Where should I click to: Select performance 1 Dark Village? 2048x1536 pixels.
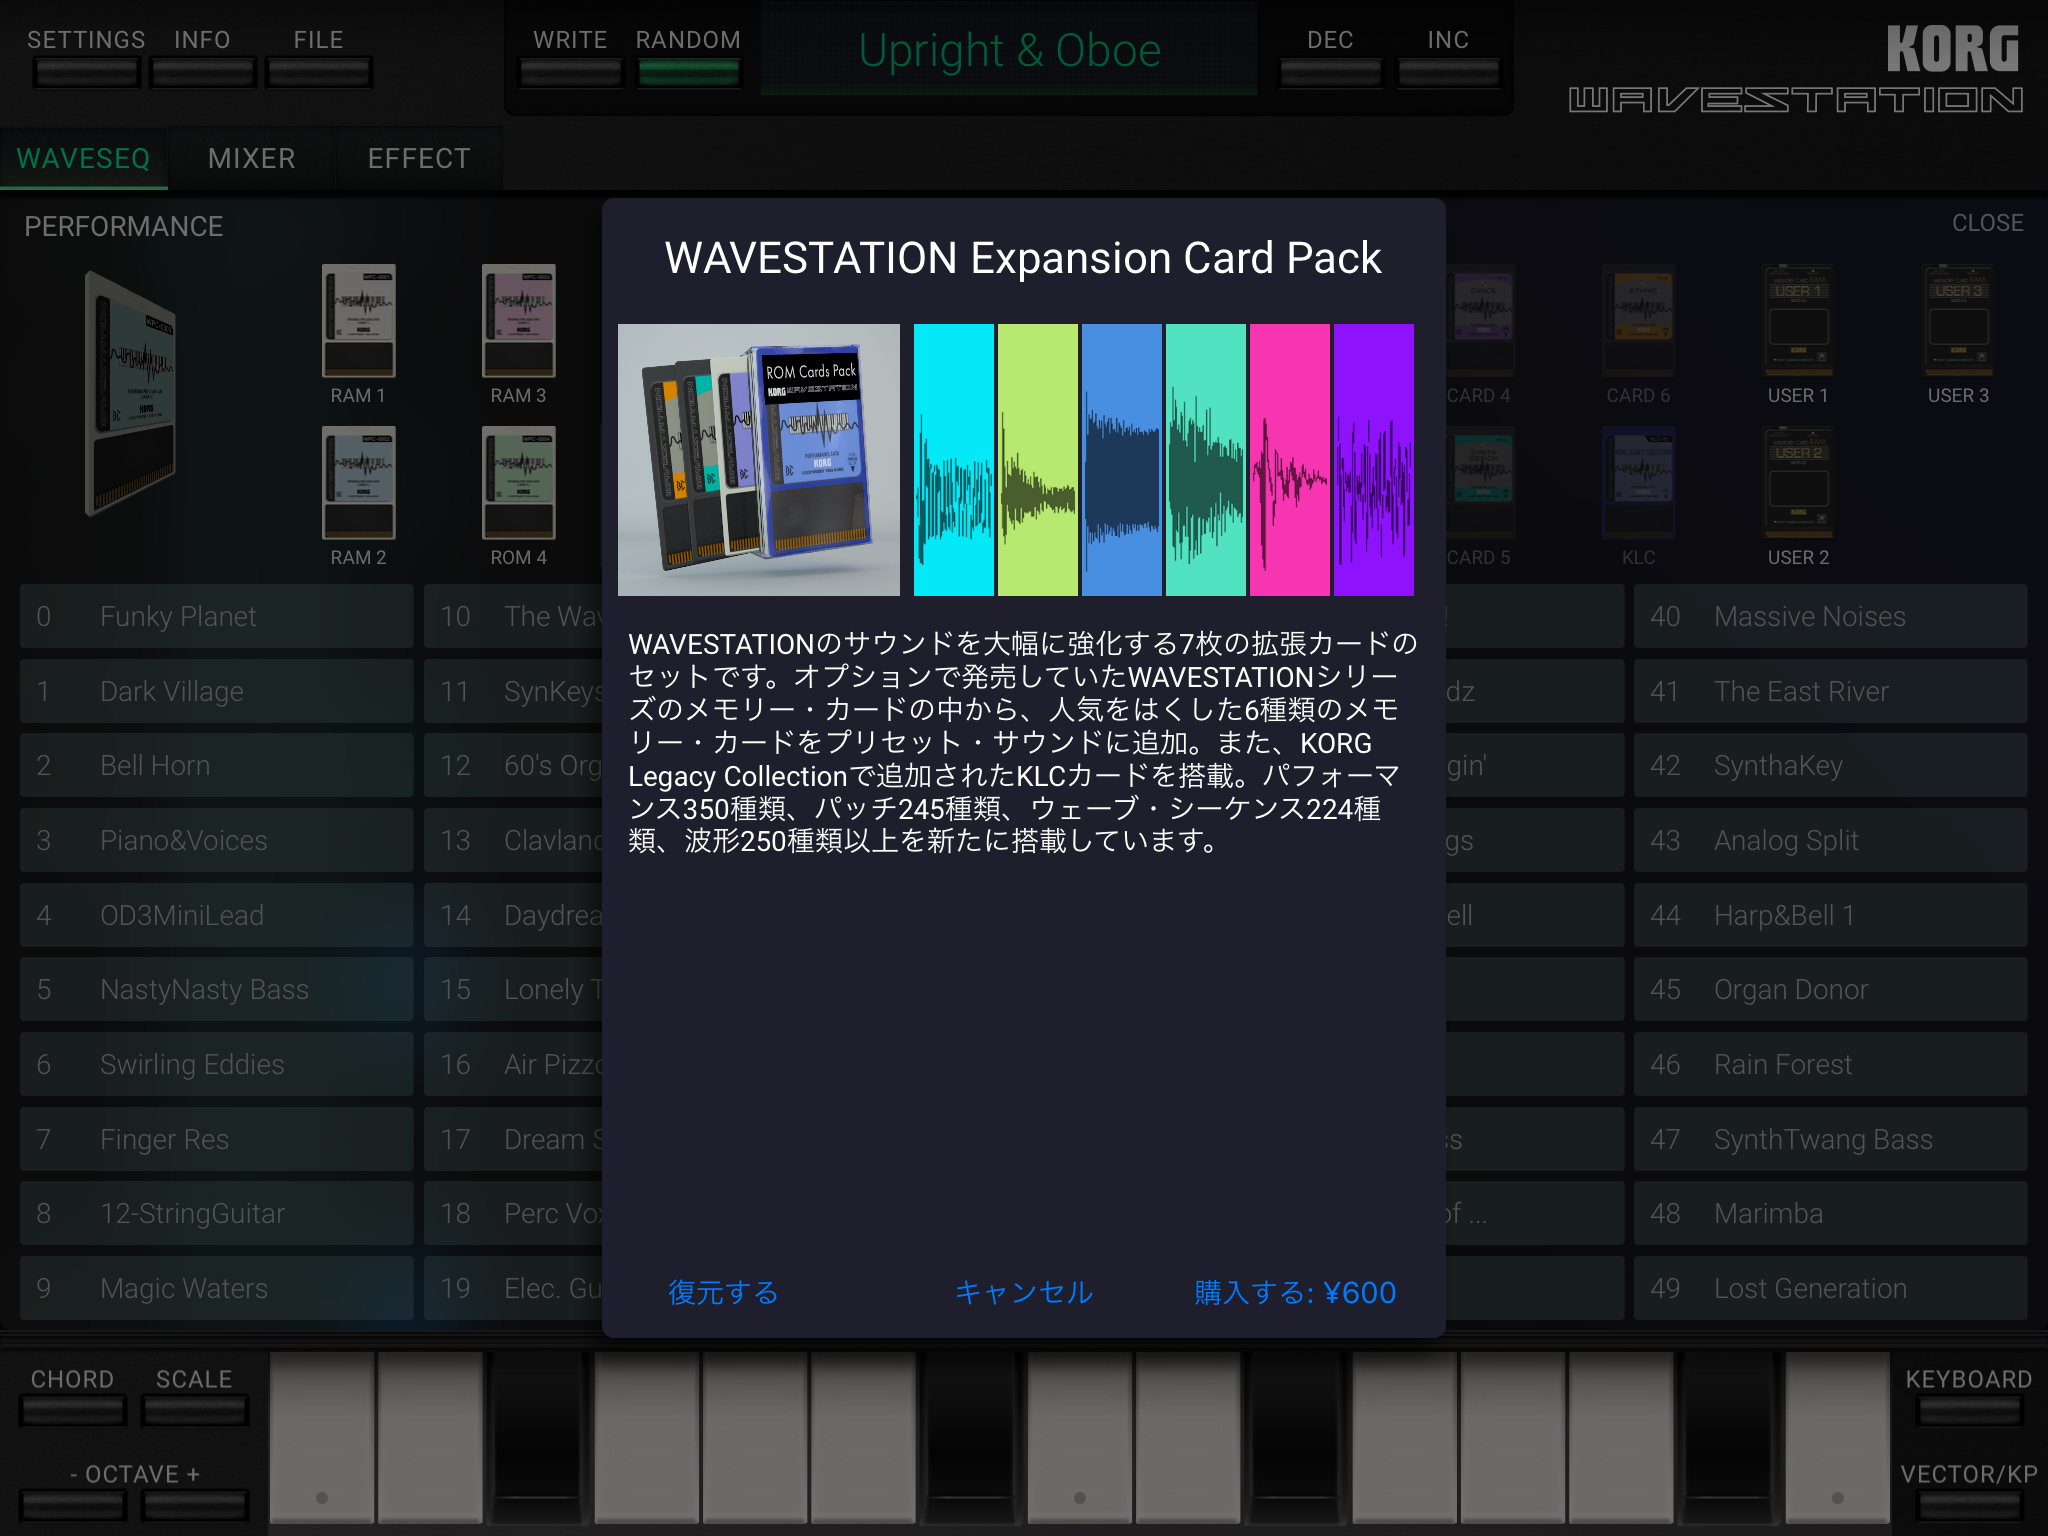click(x=216, y=691)
